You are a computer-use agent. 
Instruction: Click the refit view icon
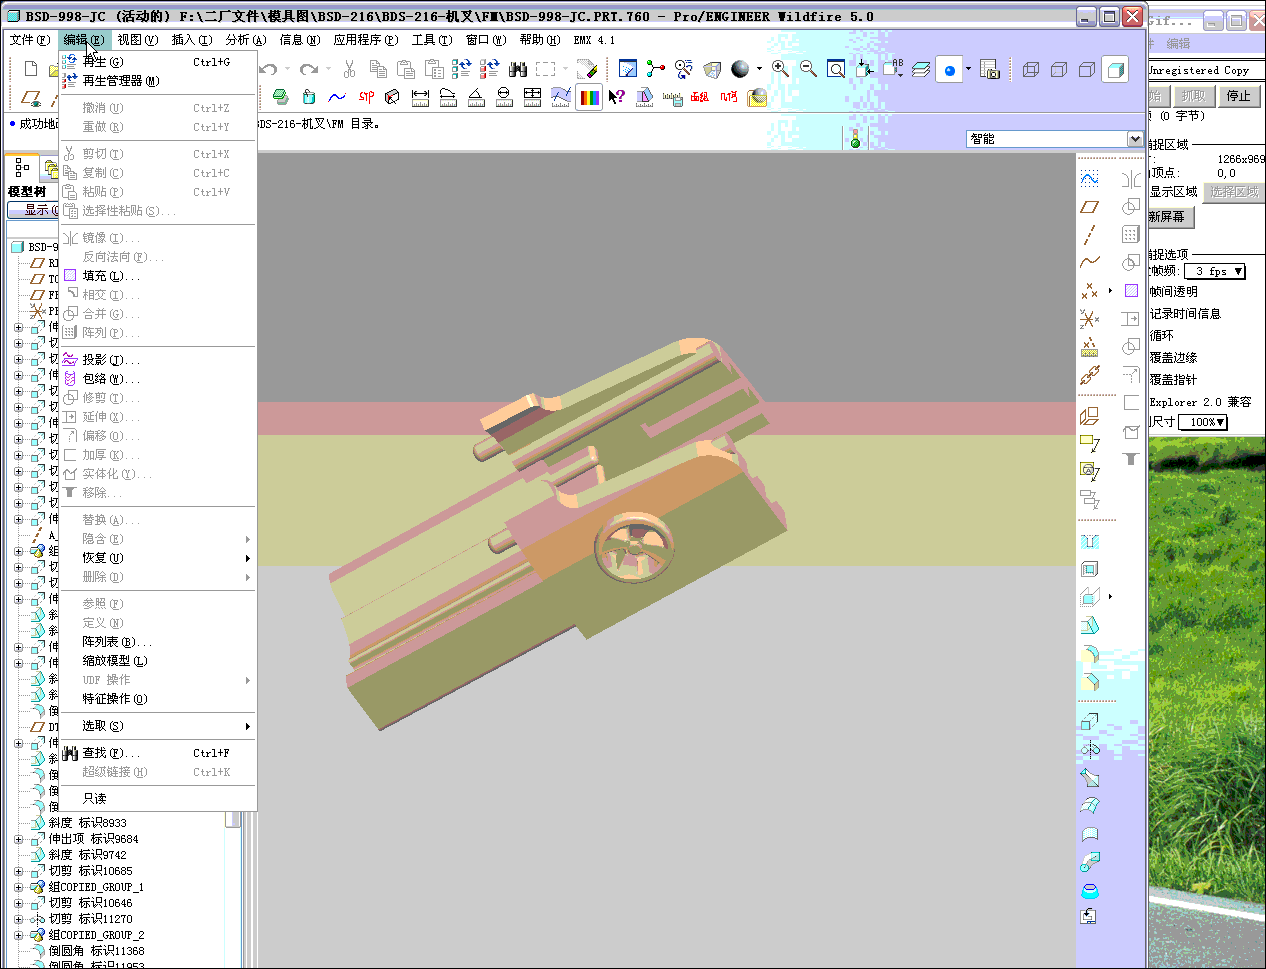pyautogui.click(x=836, y=69)
